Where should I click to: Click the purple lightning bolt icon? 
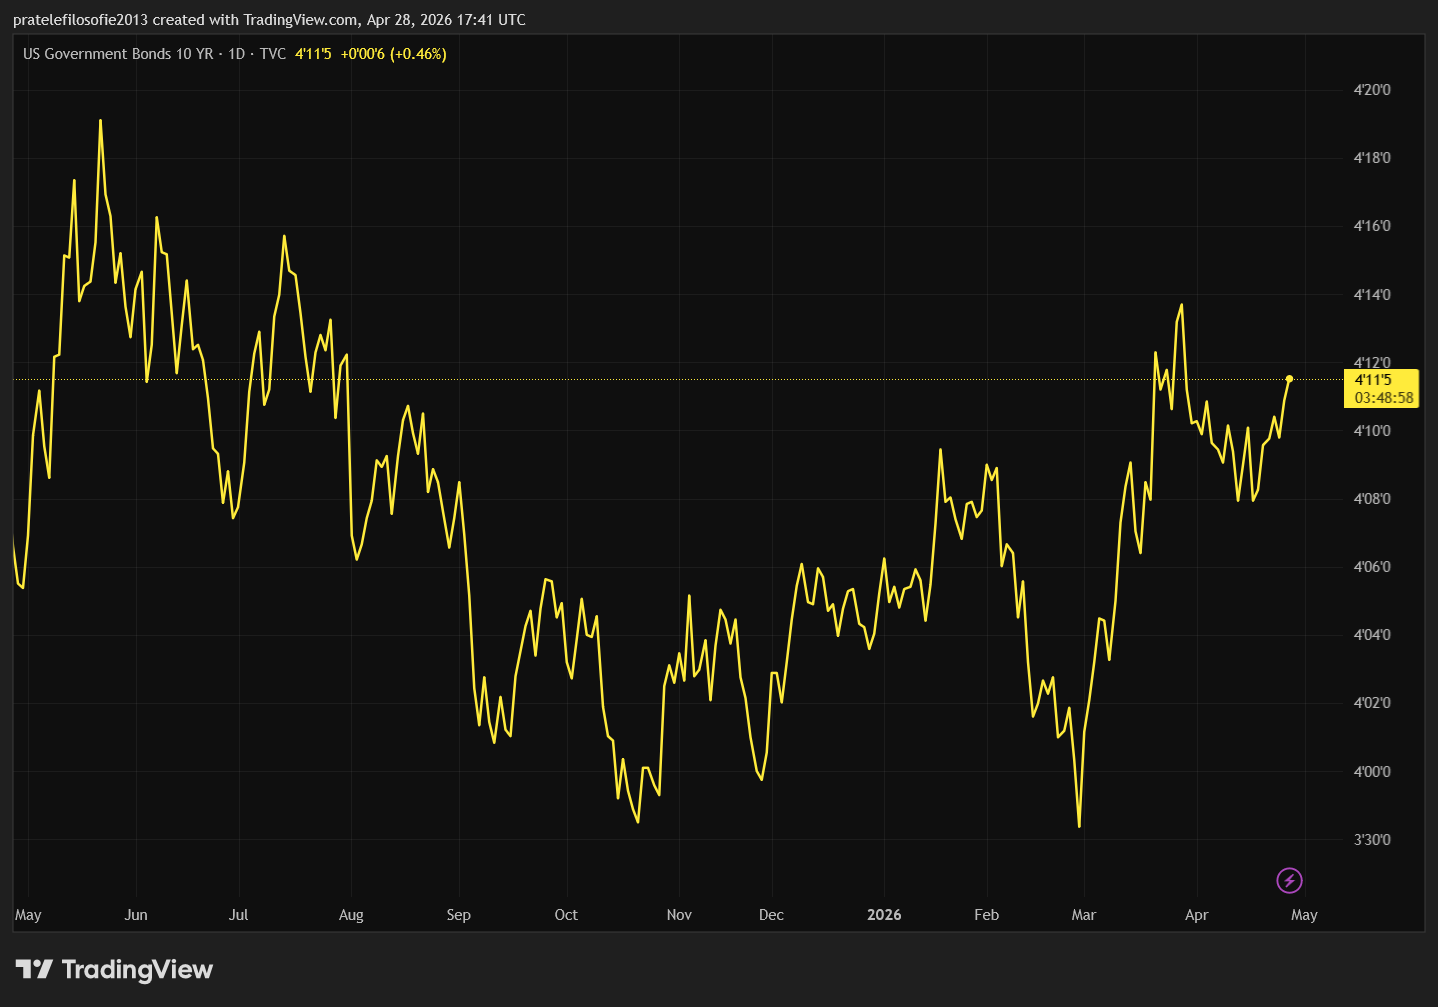pos(1290,881)
